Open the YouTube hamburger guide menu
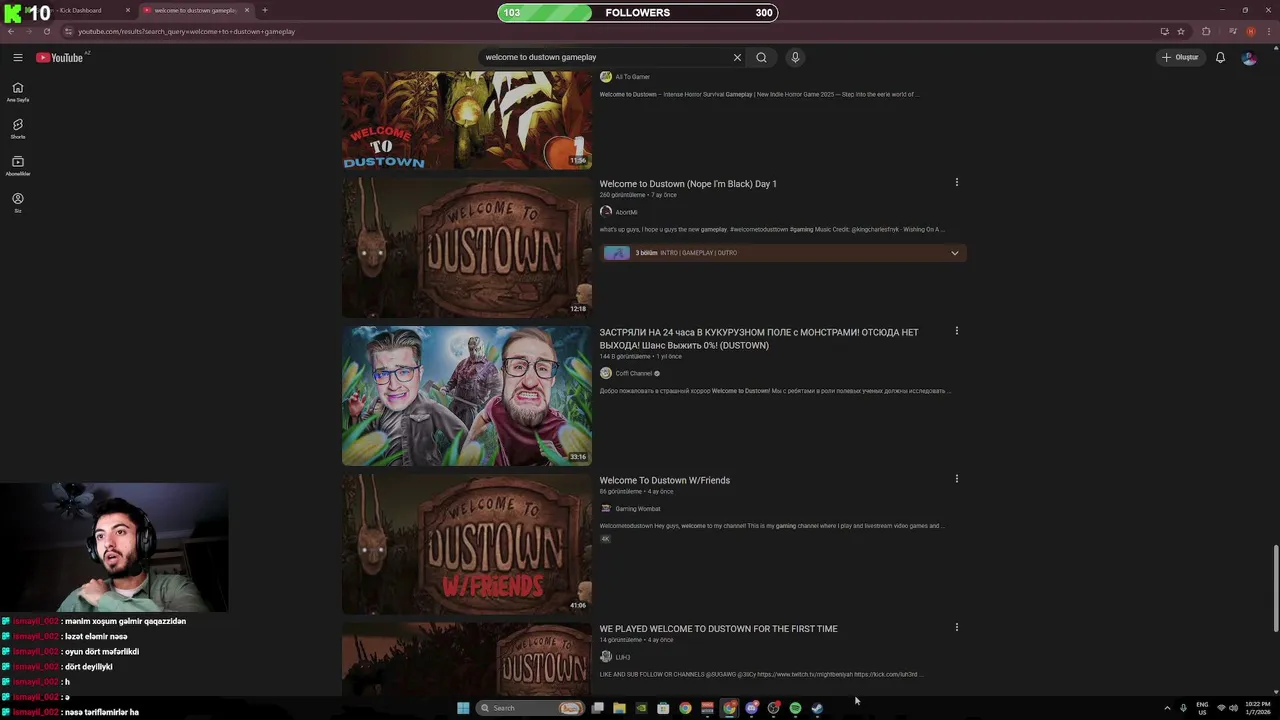1280x720 pixels. [17, 57]
